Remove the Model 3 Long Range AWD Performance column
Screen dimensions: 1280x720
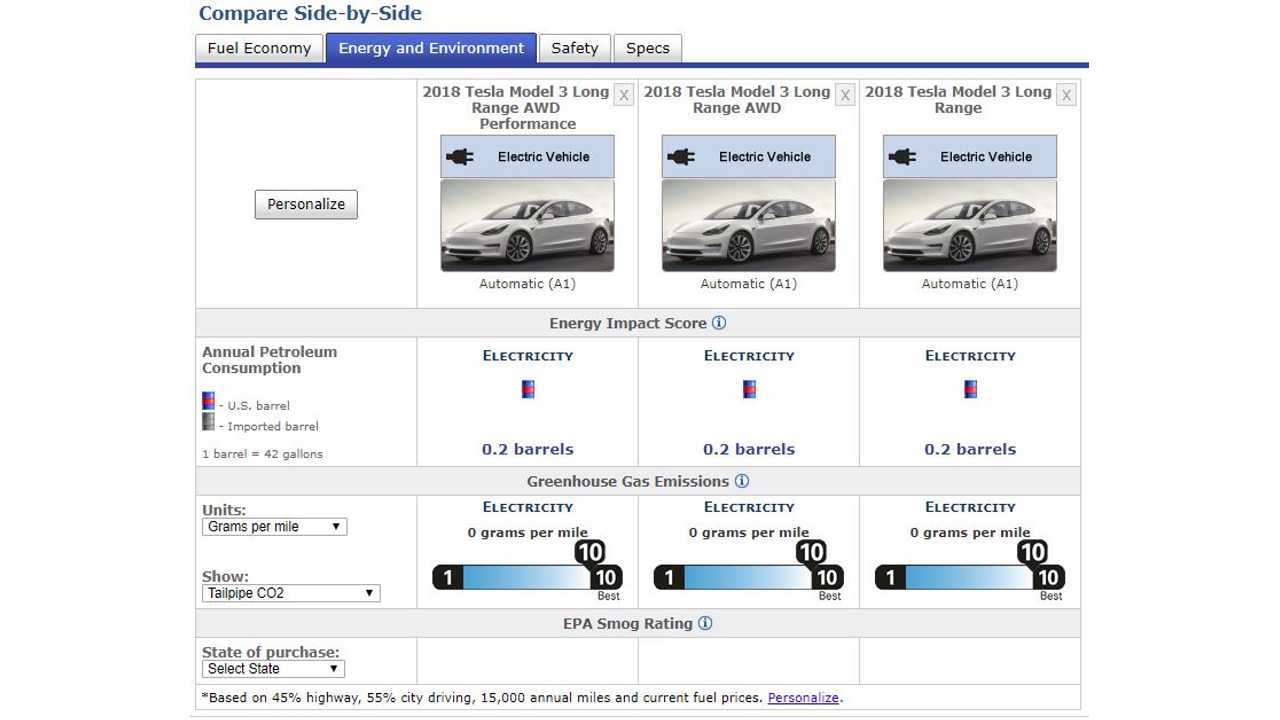[624, 95]
